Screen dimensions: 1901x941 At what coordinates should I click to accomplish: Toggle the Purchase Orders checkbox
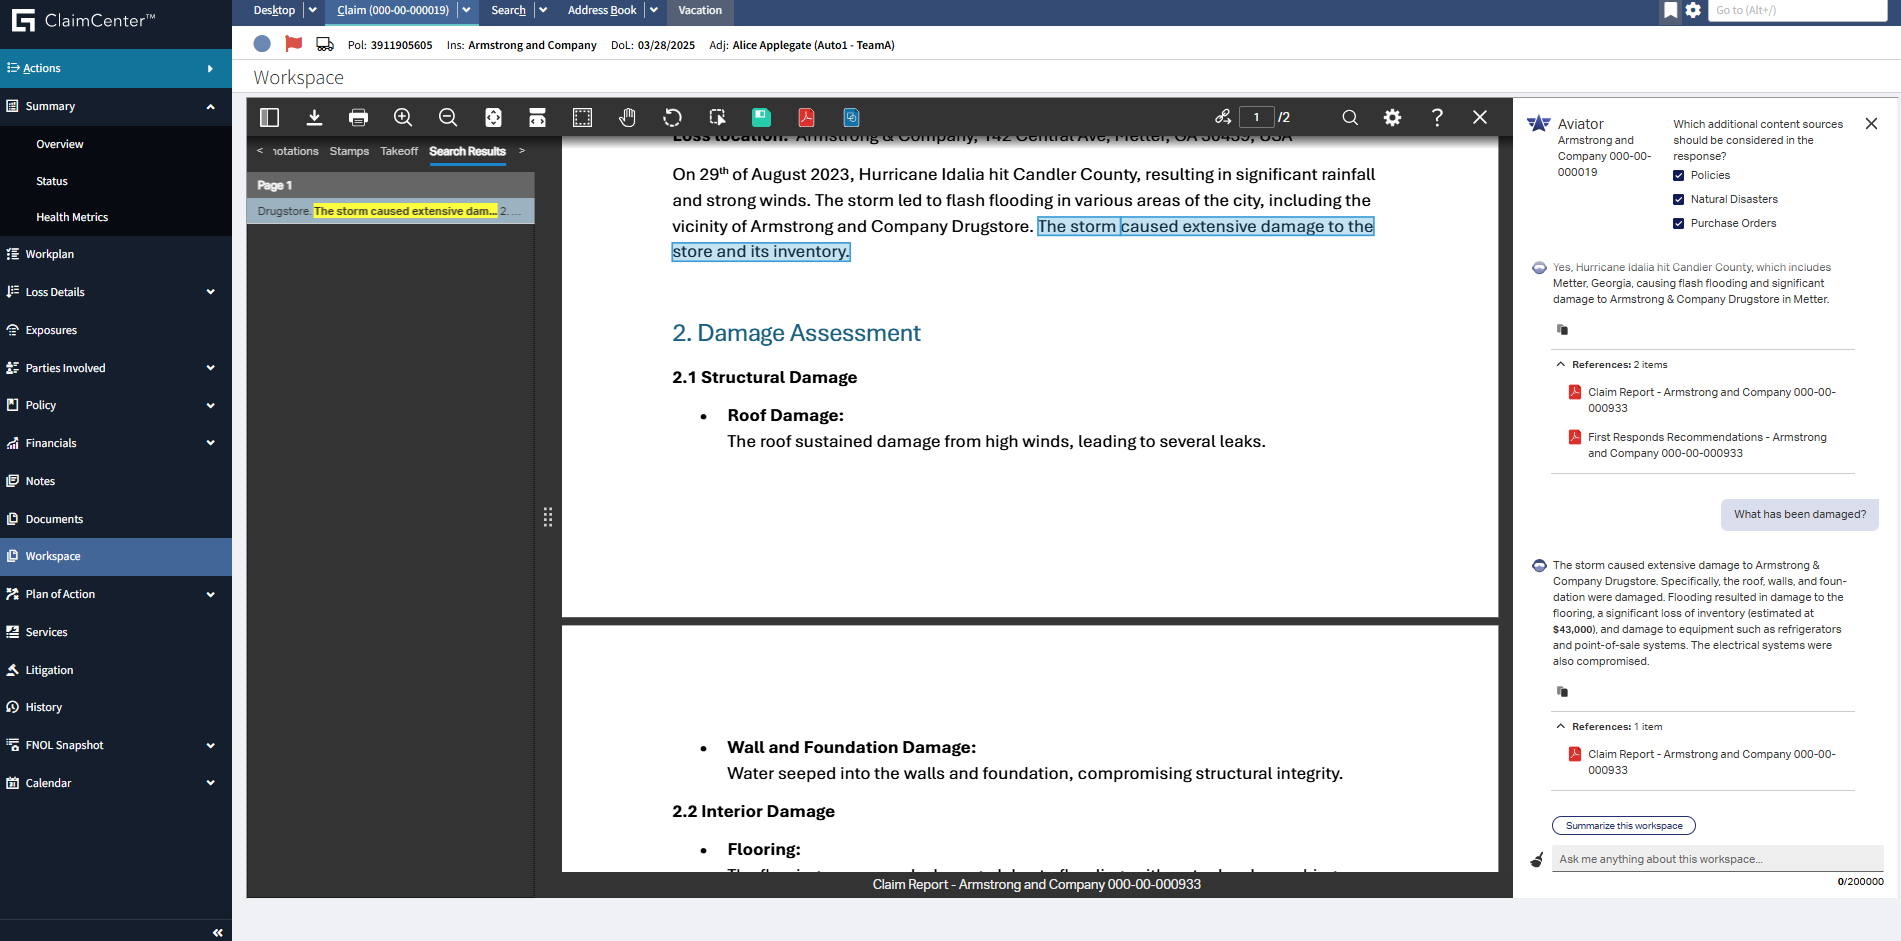tap(1679, 224)
